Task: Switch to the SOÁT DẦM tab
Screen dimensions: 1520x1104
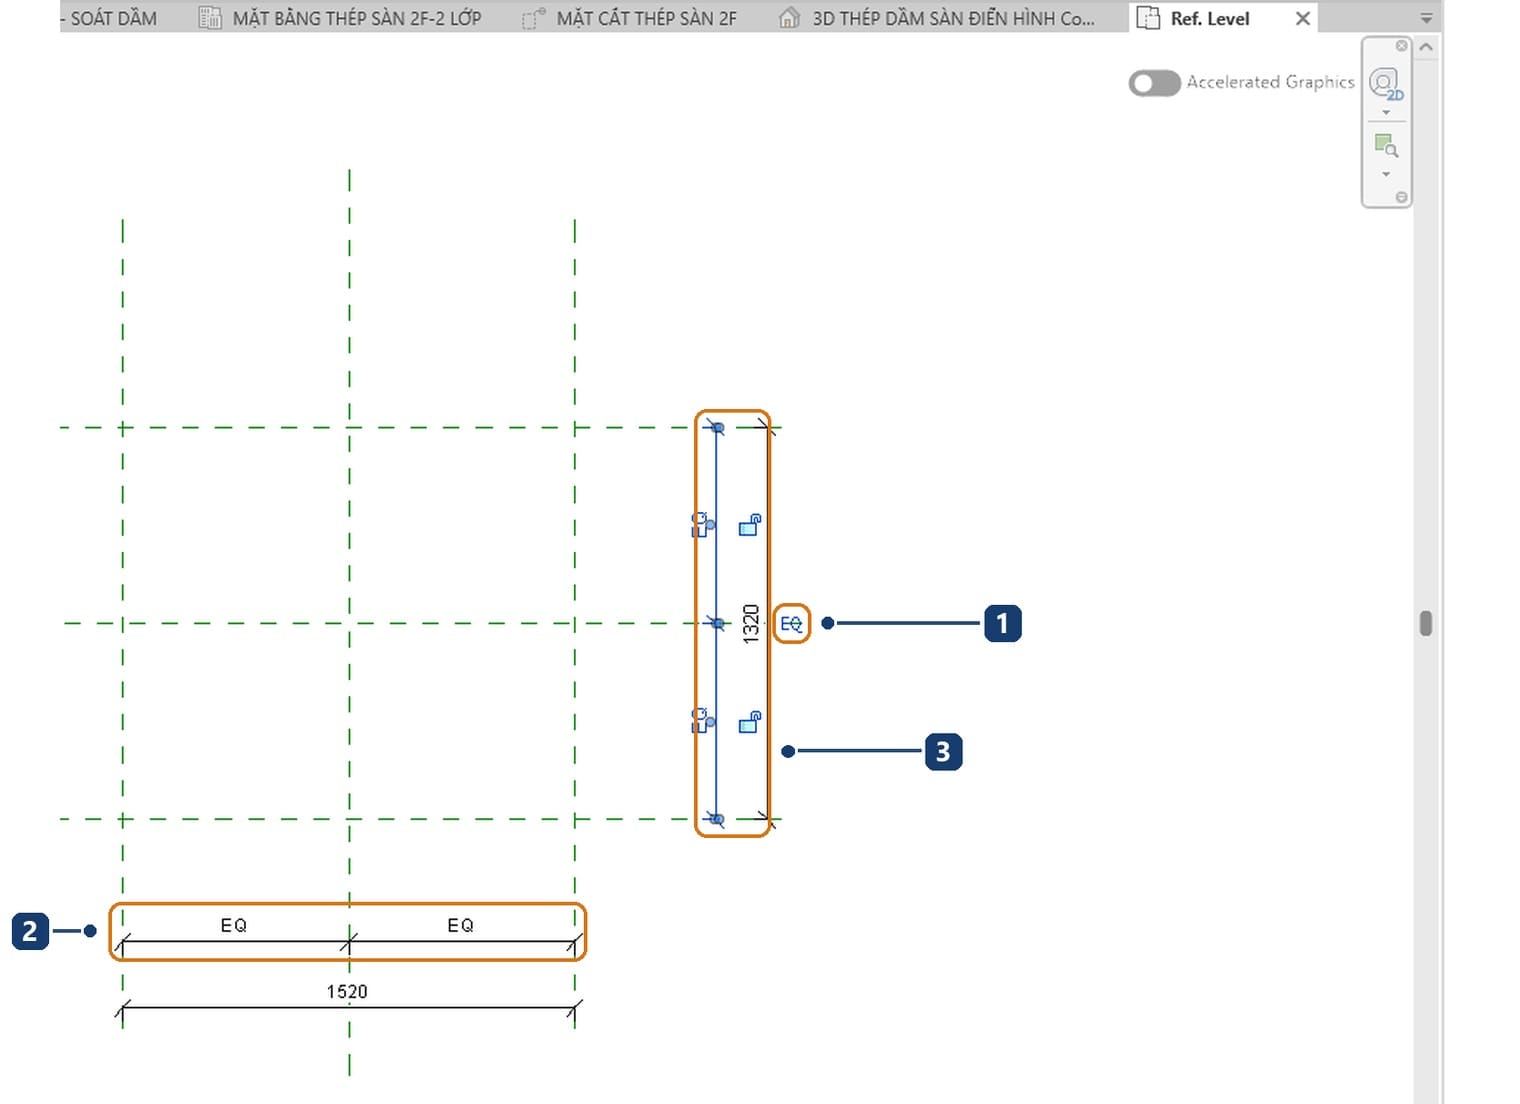Action: pyautogui.click(x=110, y=18)
